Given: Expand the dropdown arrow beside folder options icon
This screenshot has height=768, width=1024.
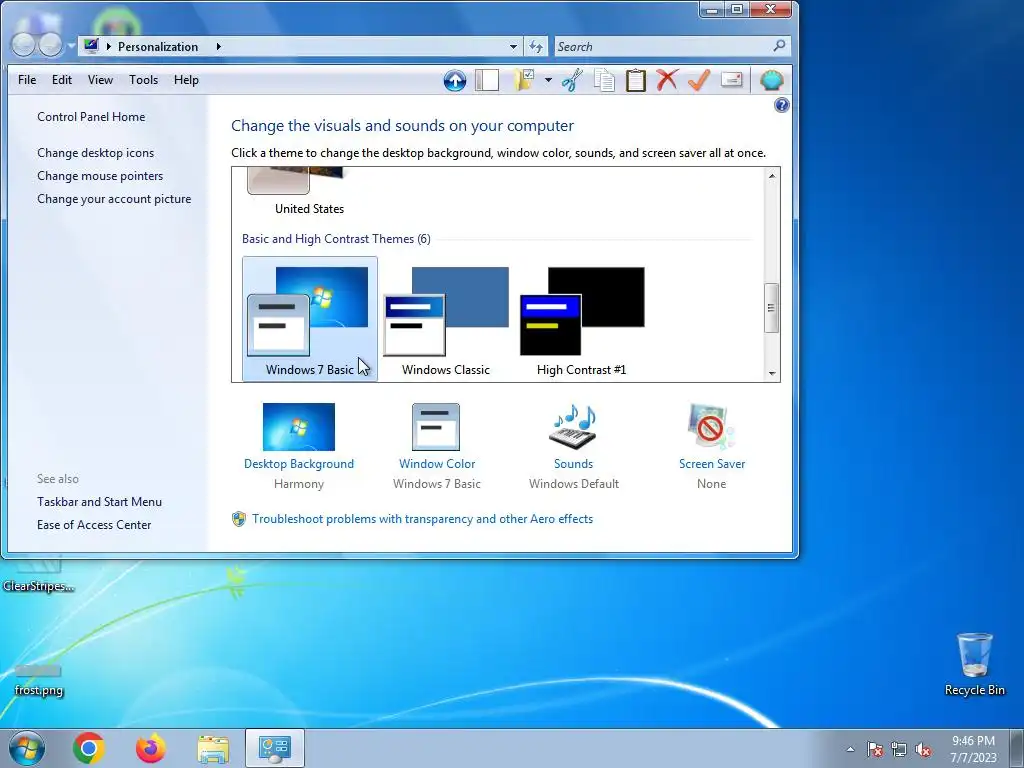Looking at the screenshot, I should [548, 80].
